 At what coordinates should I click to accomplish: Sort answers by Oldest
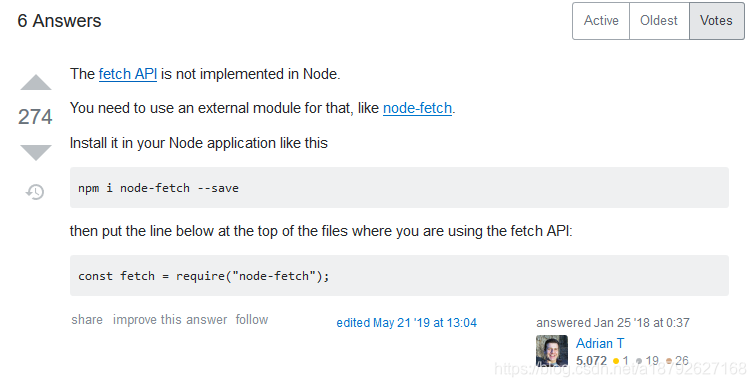click(659, 21)
